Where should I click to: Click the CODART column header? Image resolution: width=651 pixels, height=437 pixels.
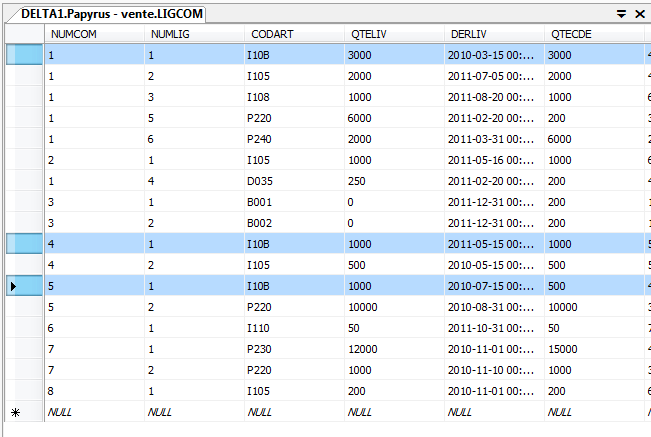pos(294,33)
